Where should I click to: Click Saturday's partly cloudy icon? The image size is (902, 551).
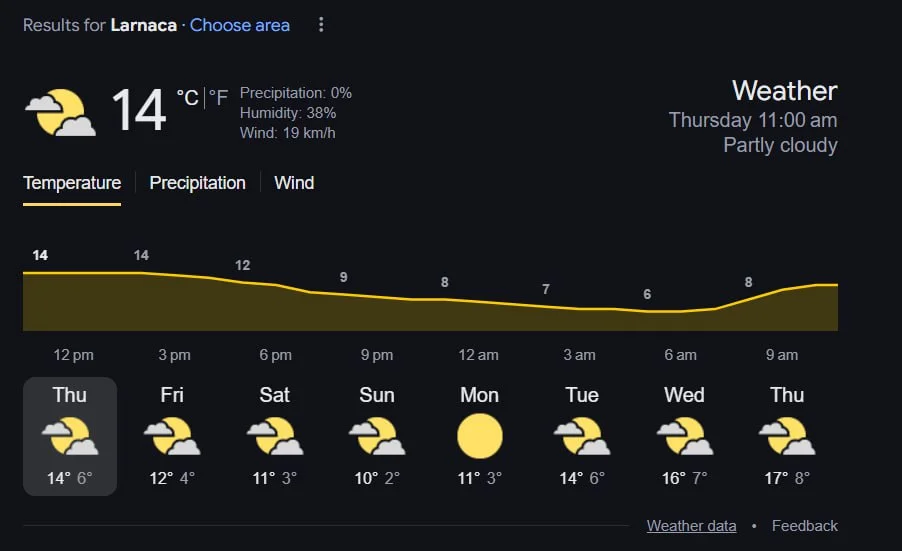click(275, 437)
